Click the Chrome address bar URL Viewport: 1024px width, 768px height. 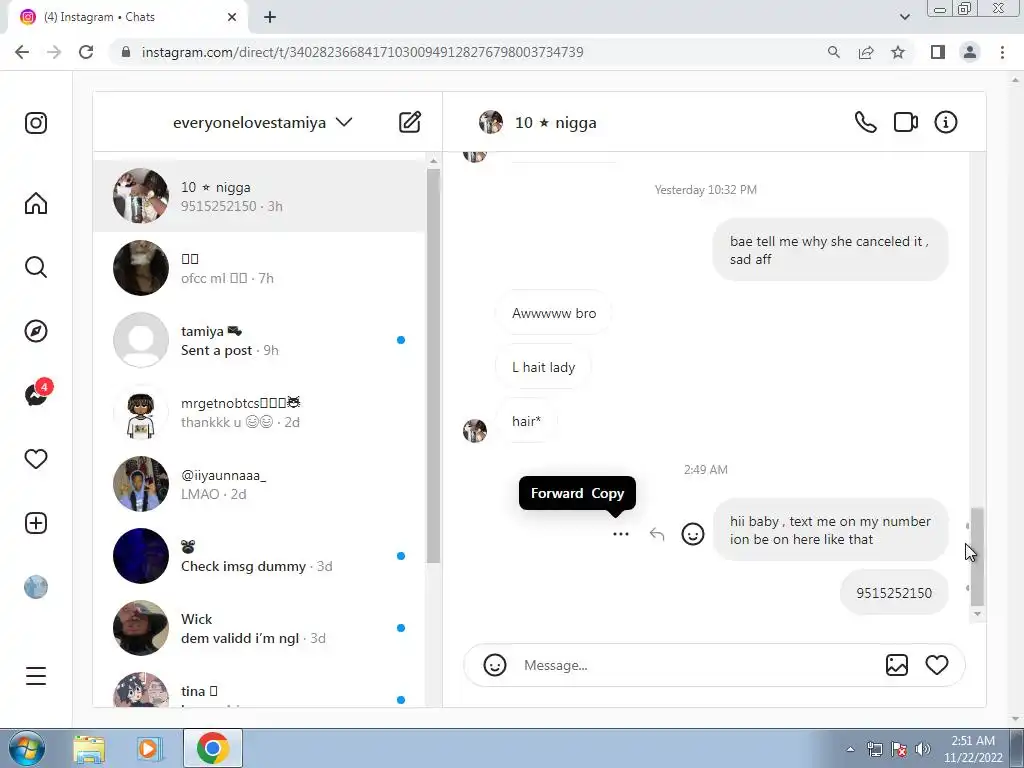click(362, 52)
